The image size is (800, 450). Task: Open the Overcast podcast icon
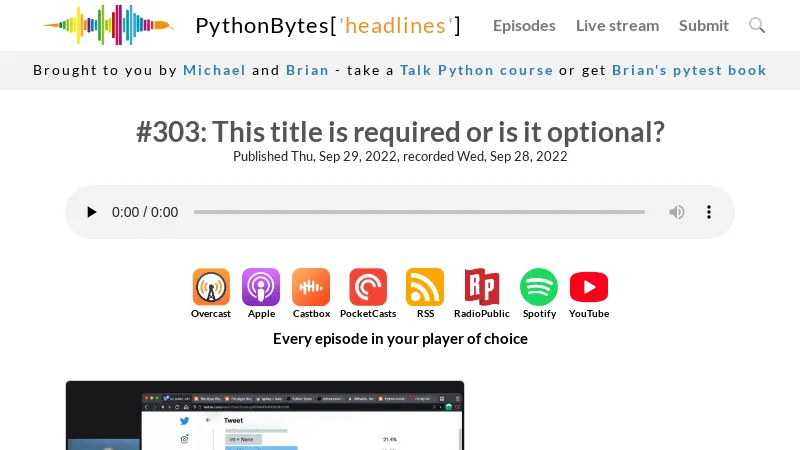click(x=211, y=287)
